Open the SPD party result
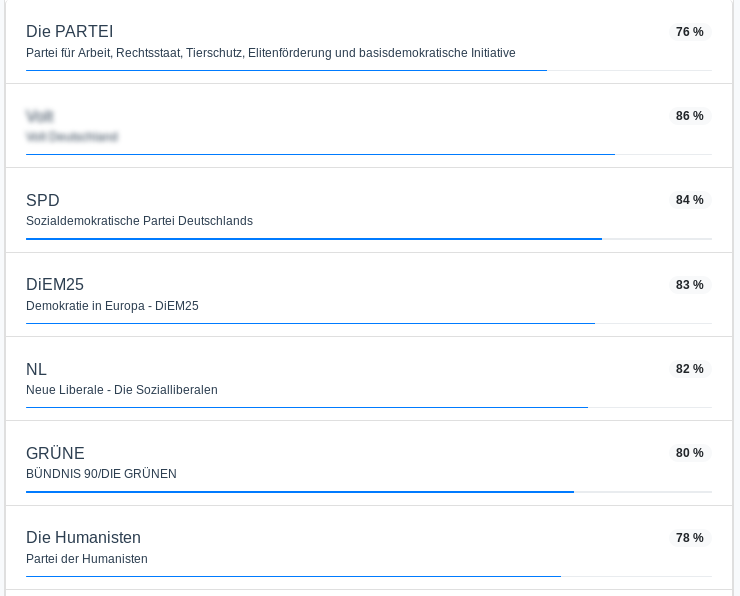Viewport: 740px width, 596px height. (x=369, y=210)
